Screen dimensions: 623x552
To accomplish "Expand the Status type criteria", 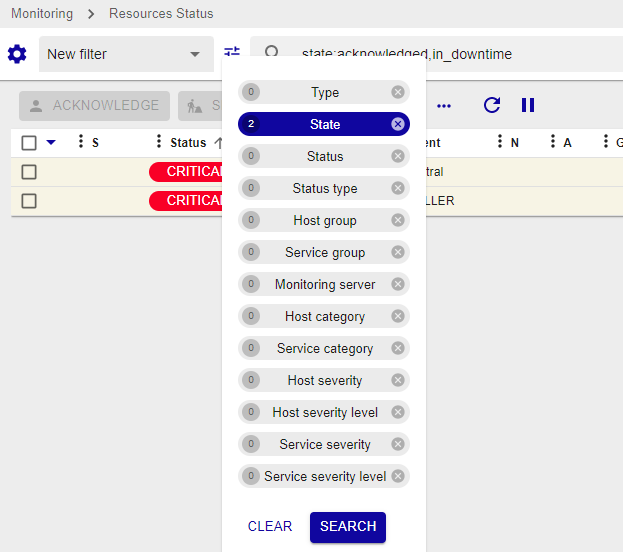I will pos(324,188).
